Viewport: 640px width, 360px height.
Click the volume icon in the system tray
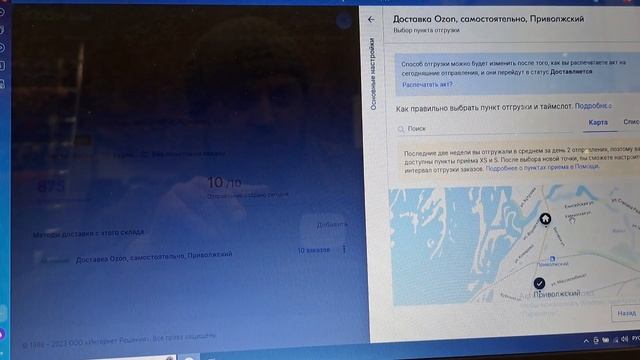click(x=625, y=339)
